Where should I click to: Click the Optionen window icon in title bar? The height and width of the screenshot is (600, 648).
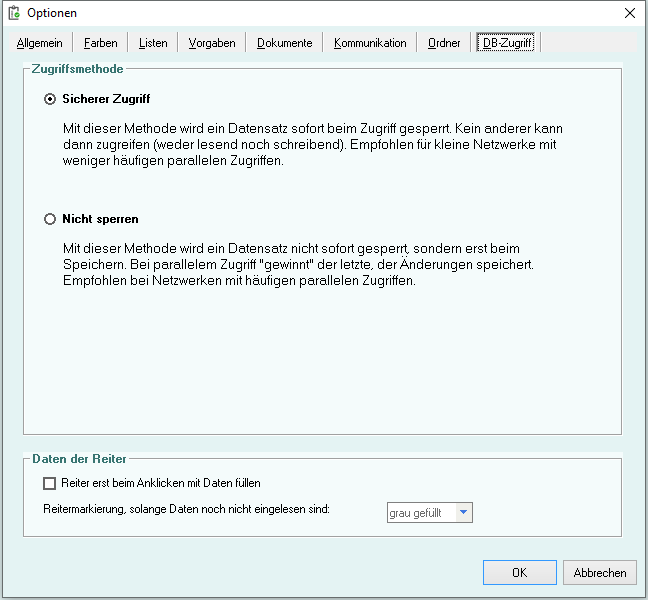14,13
